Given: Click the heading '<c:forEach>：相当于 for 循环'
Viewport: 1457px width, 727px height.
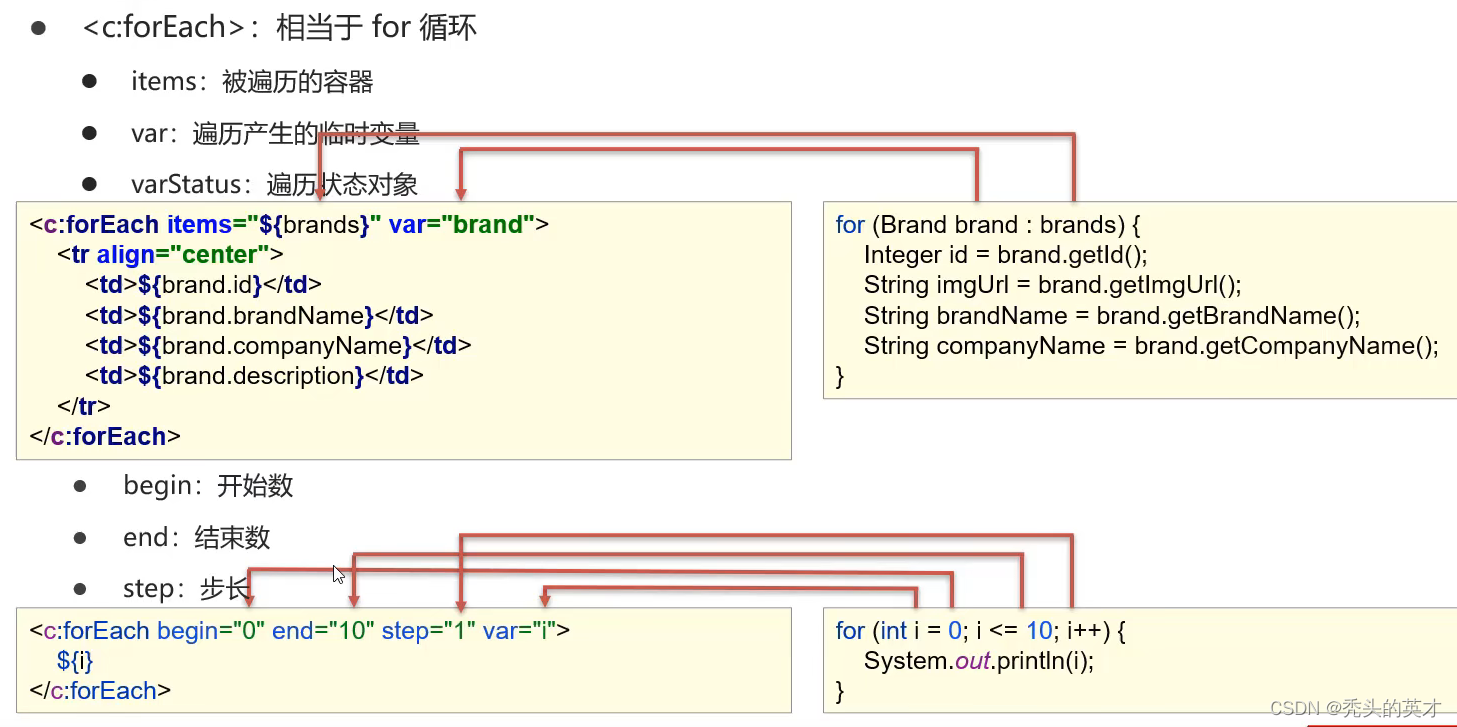Looking at the screenshot, I should point(280,27).
